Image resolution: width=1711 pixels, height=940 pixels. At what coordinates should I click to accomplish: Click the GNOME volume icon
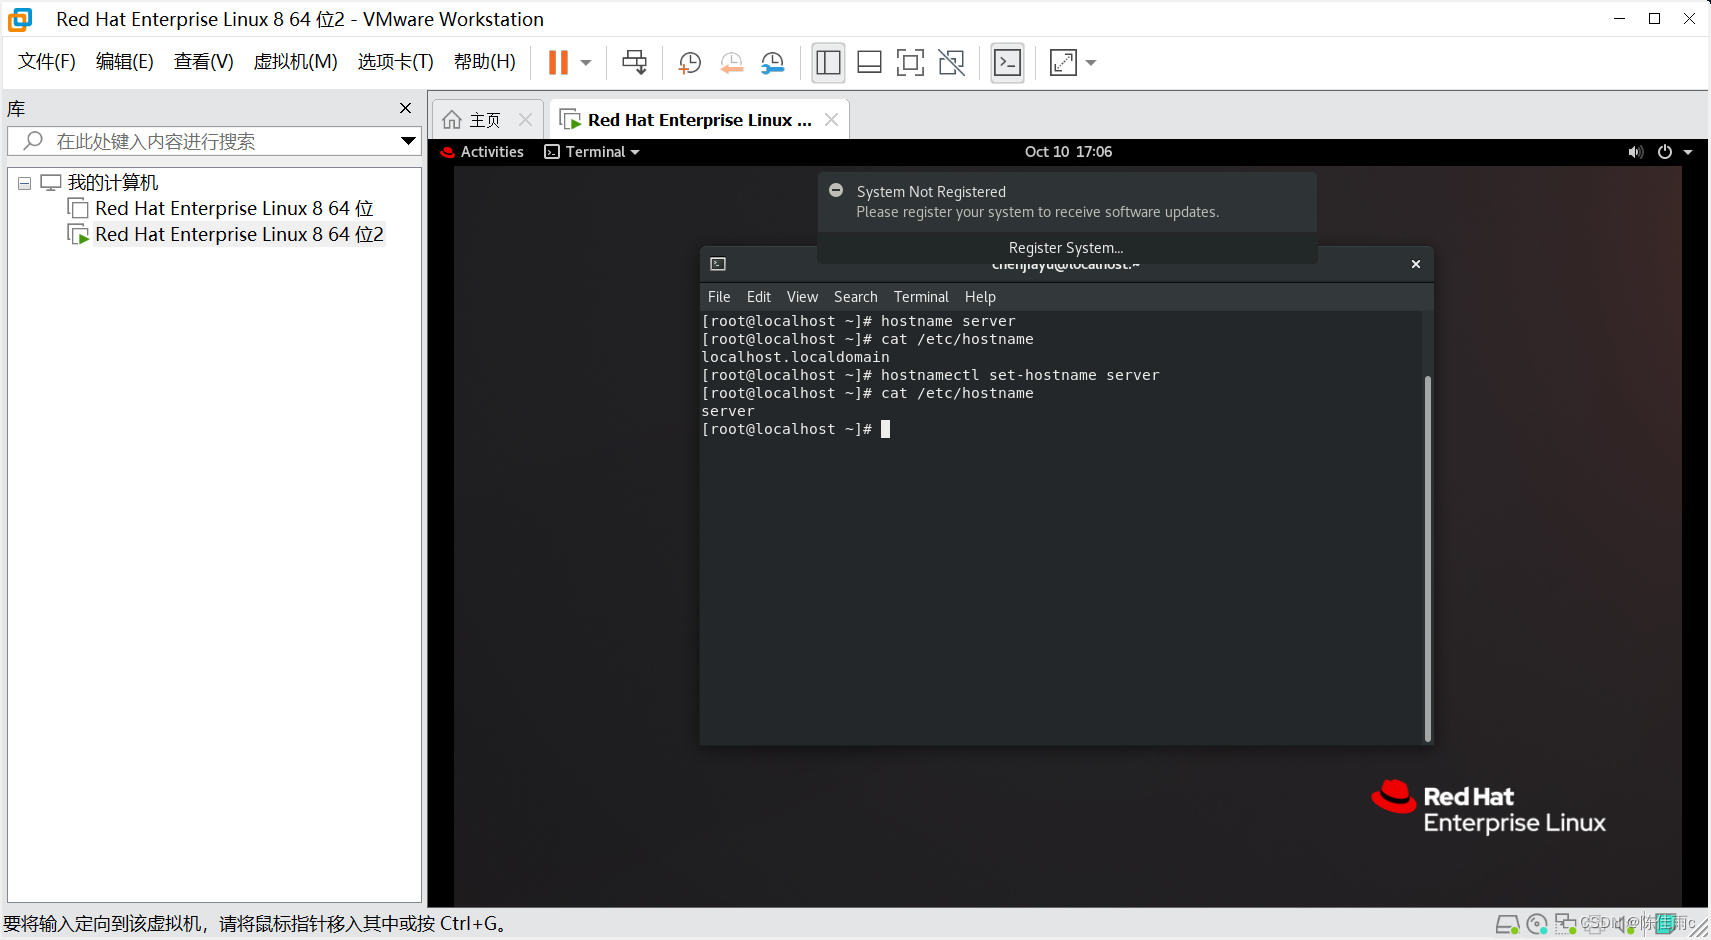click(x=1635, y=152)
